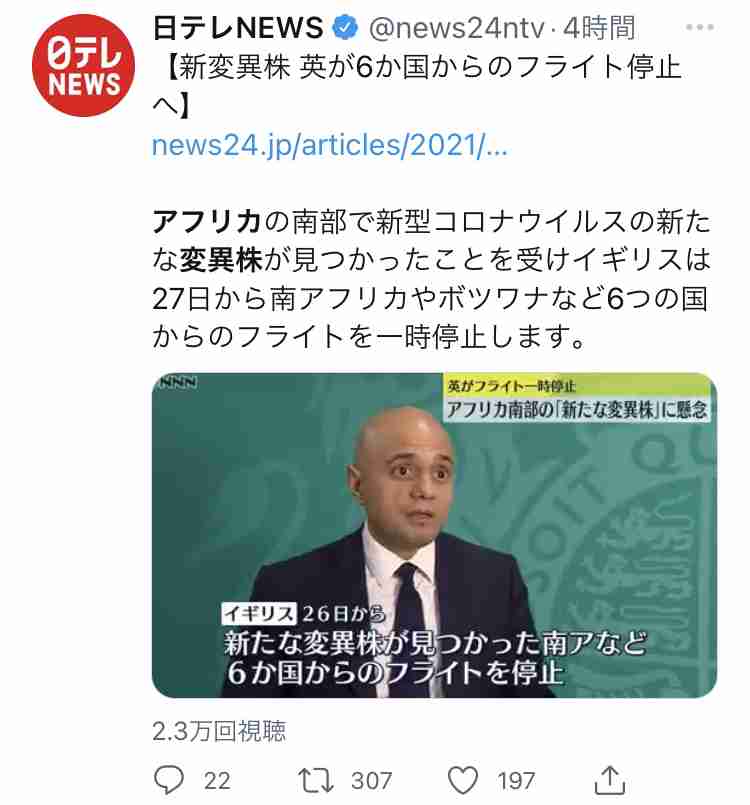This screenshot has height=805, width=750.
Task: Open the @news24ntv handle
Action: tap(456, 28)
